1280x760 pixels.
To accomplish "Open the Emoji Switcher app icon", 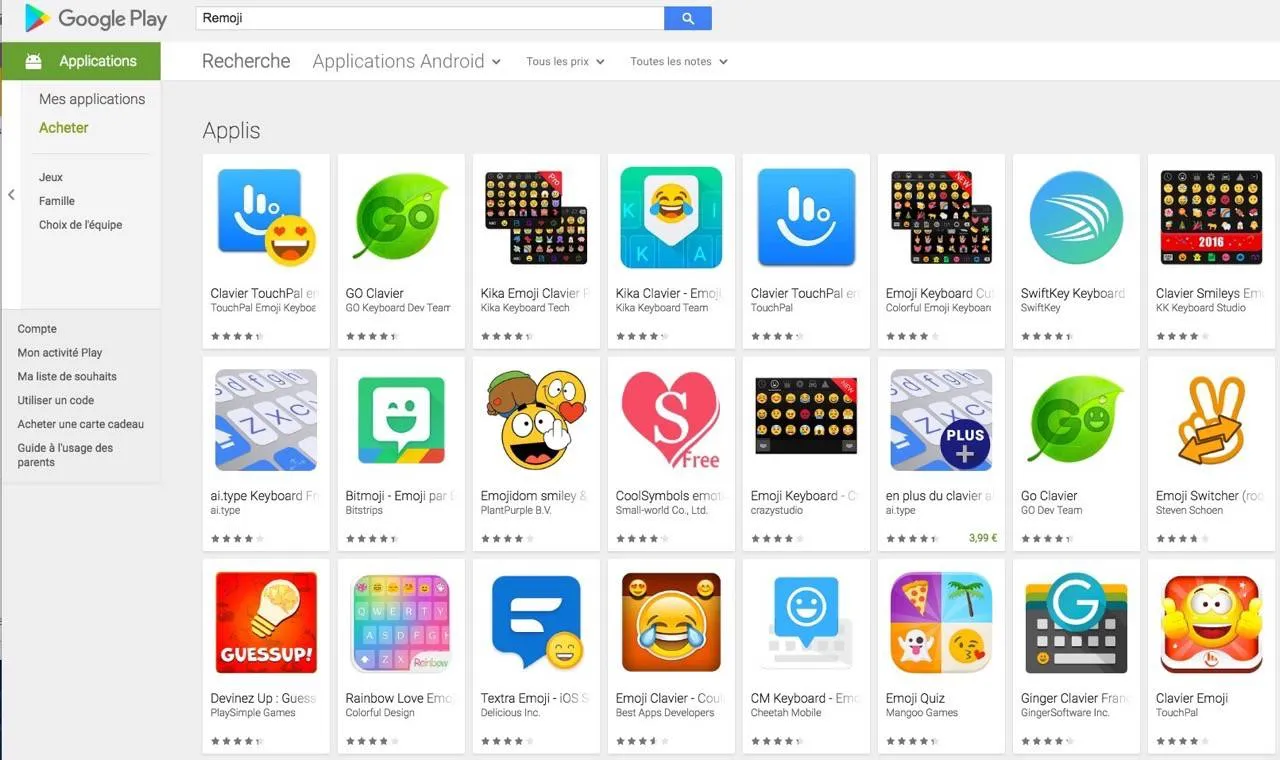I will point(1211,420).
